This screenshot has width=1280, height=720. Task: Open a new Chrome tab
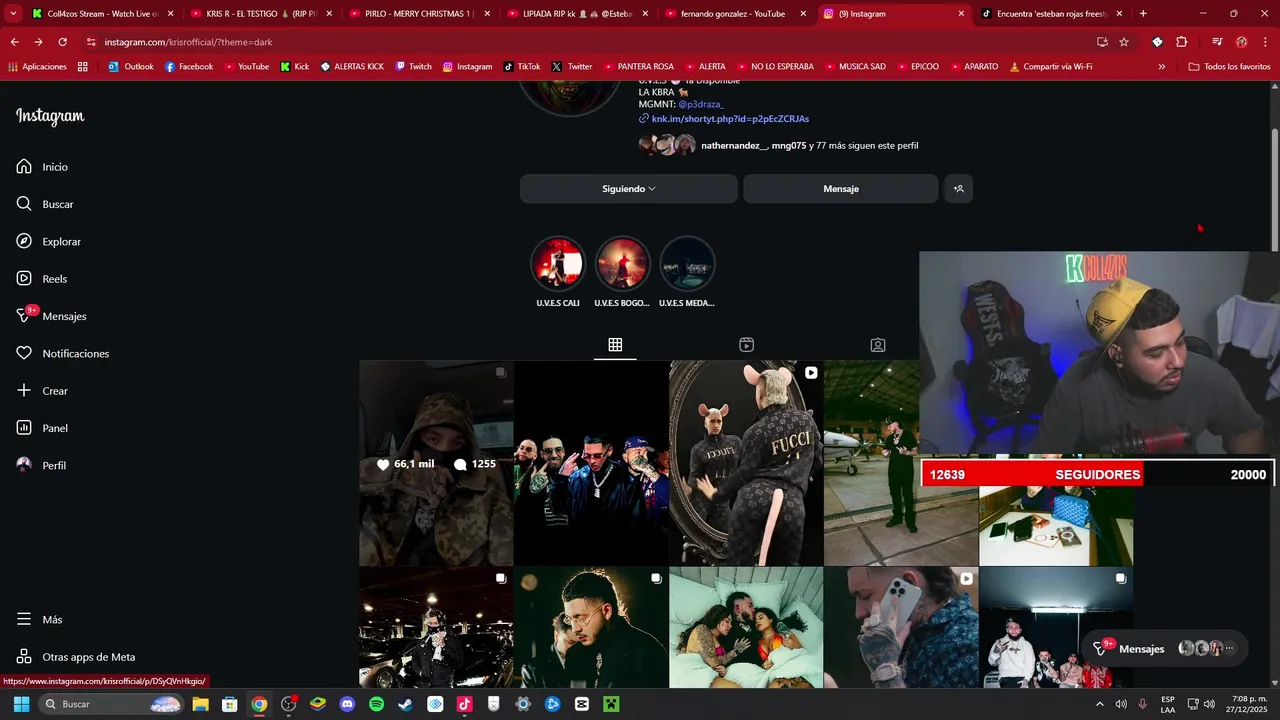coord(1143,14)
